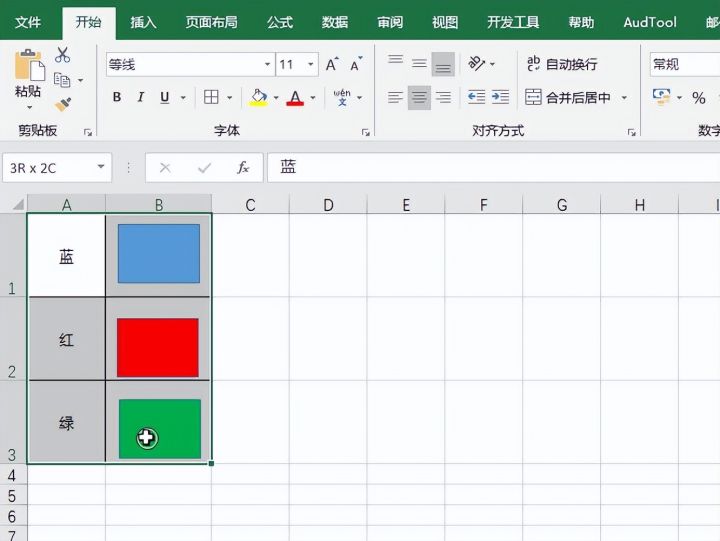Open the font size 11 dropdown
The image size is (720, 541).
(311, 64)
